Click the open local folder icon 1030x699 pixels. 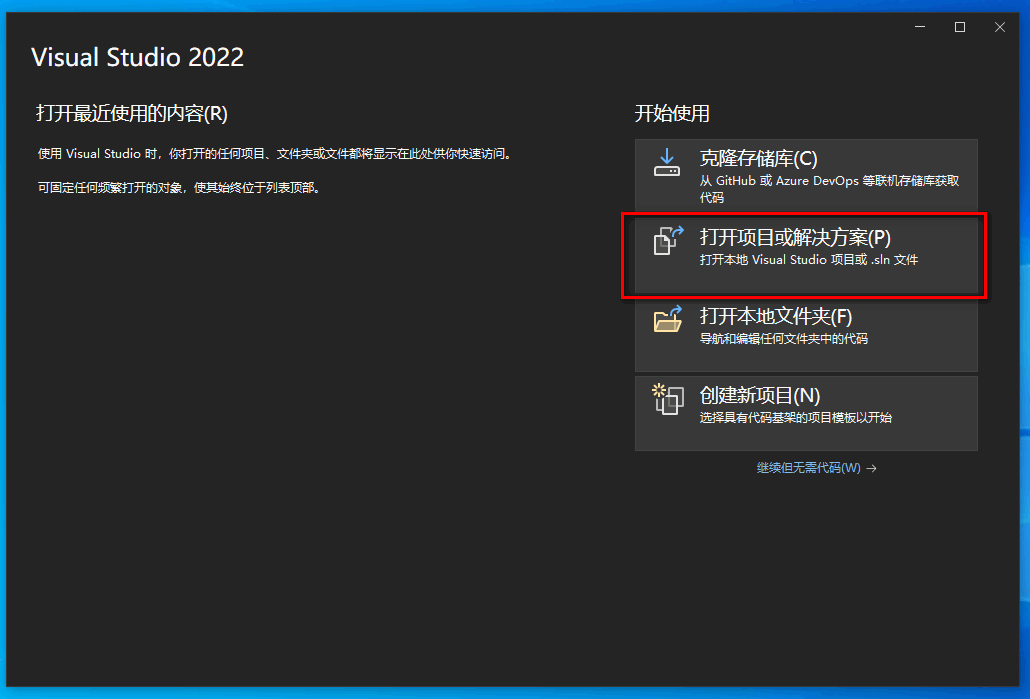pyautogui.click(x=667, y=323)
